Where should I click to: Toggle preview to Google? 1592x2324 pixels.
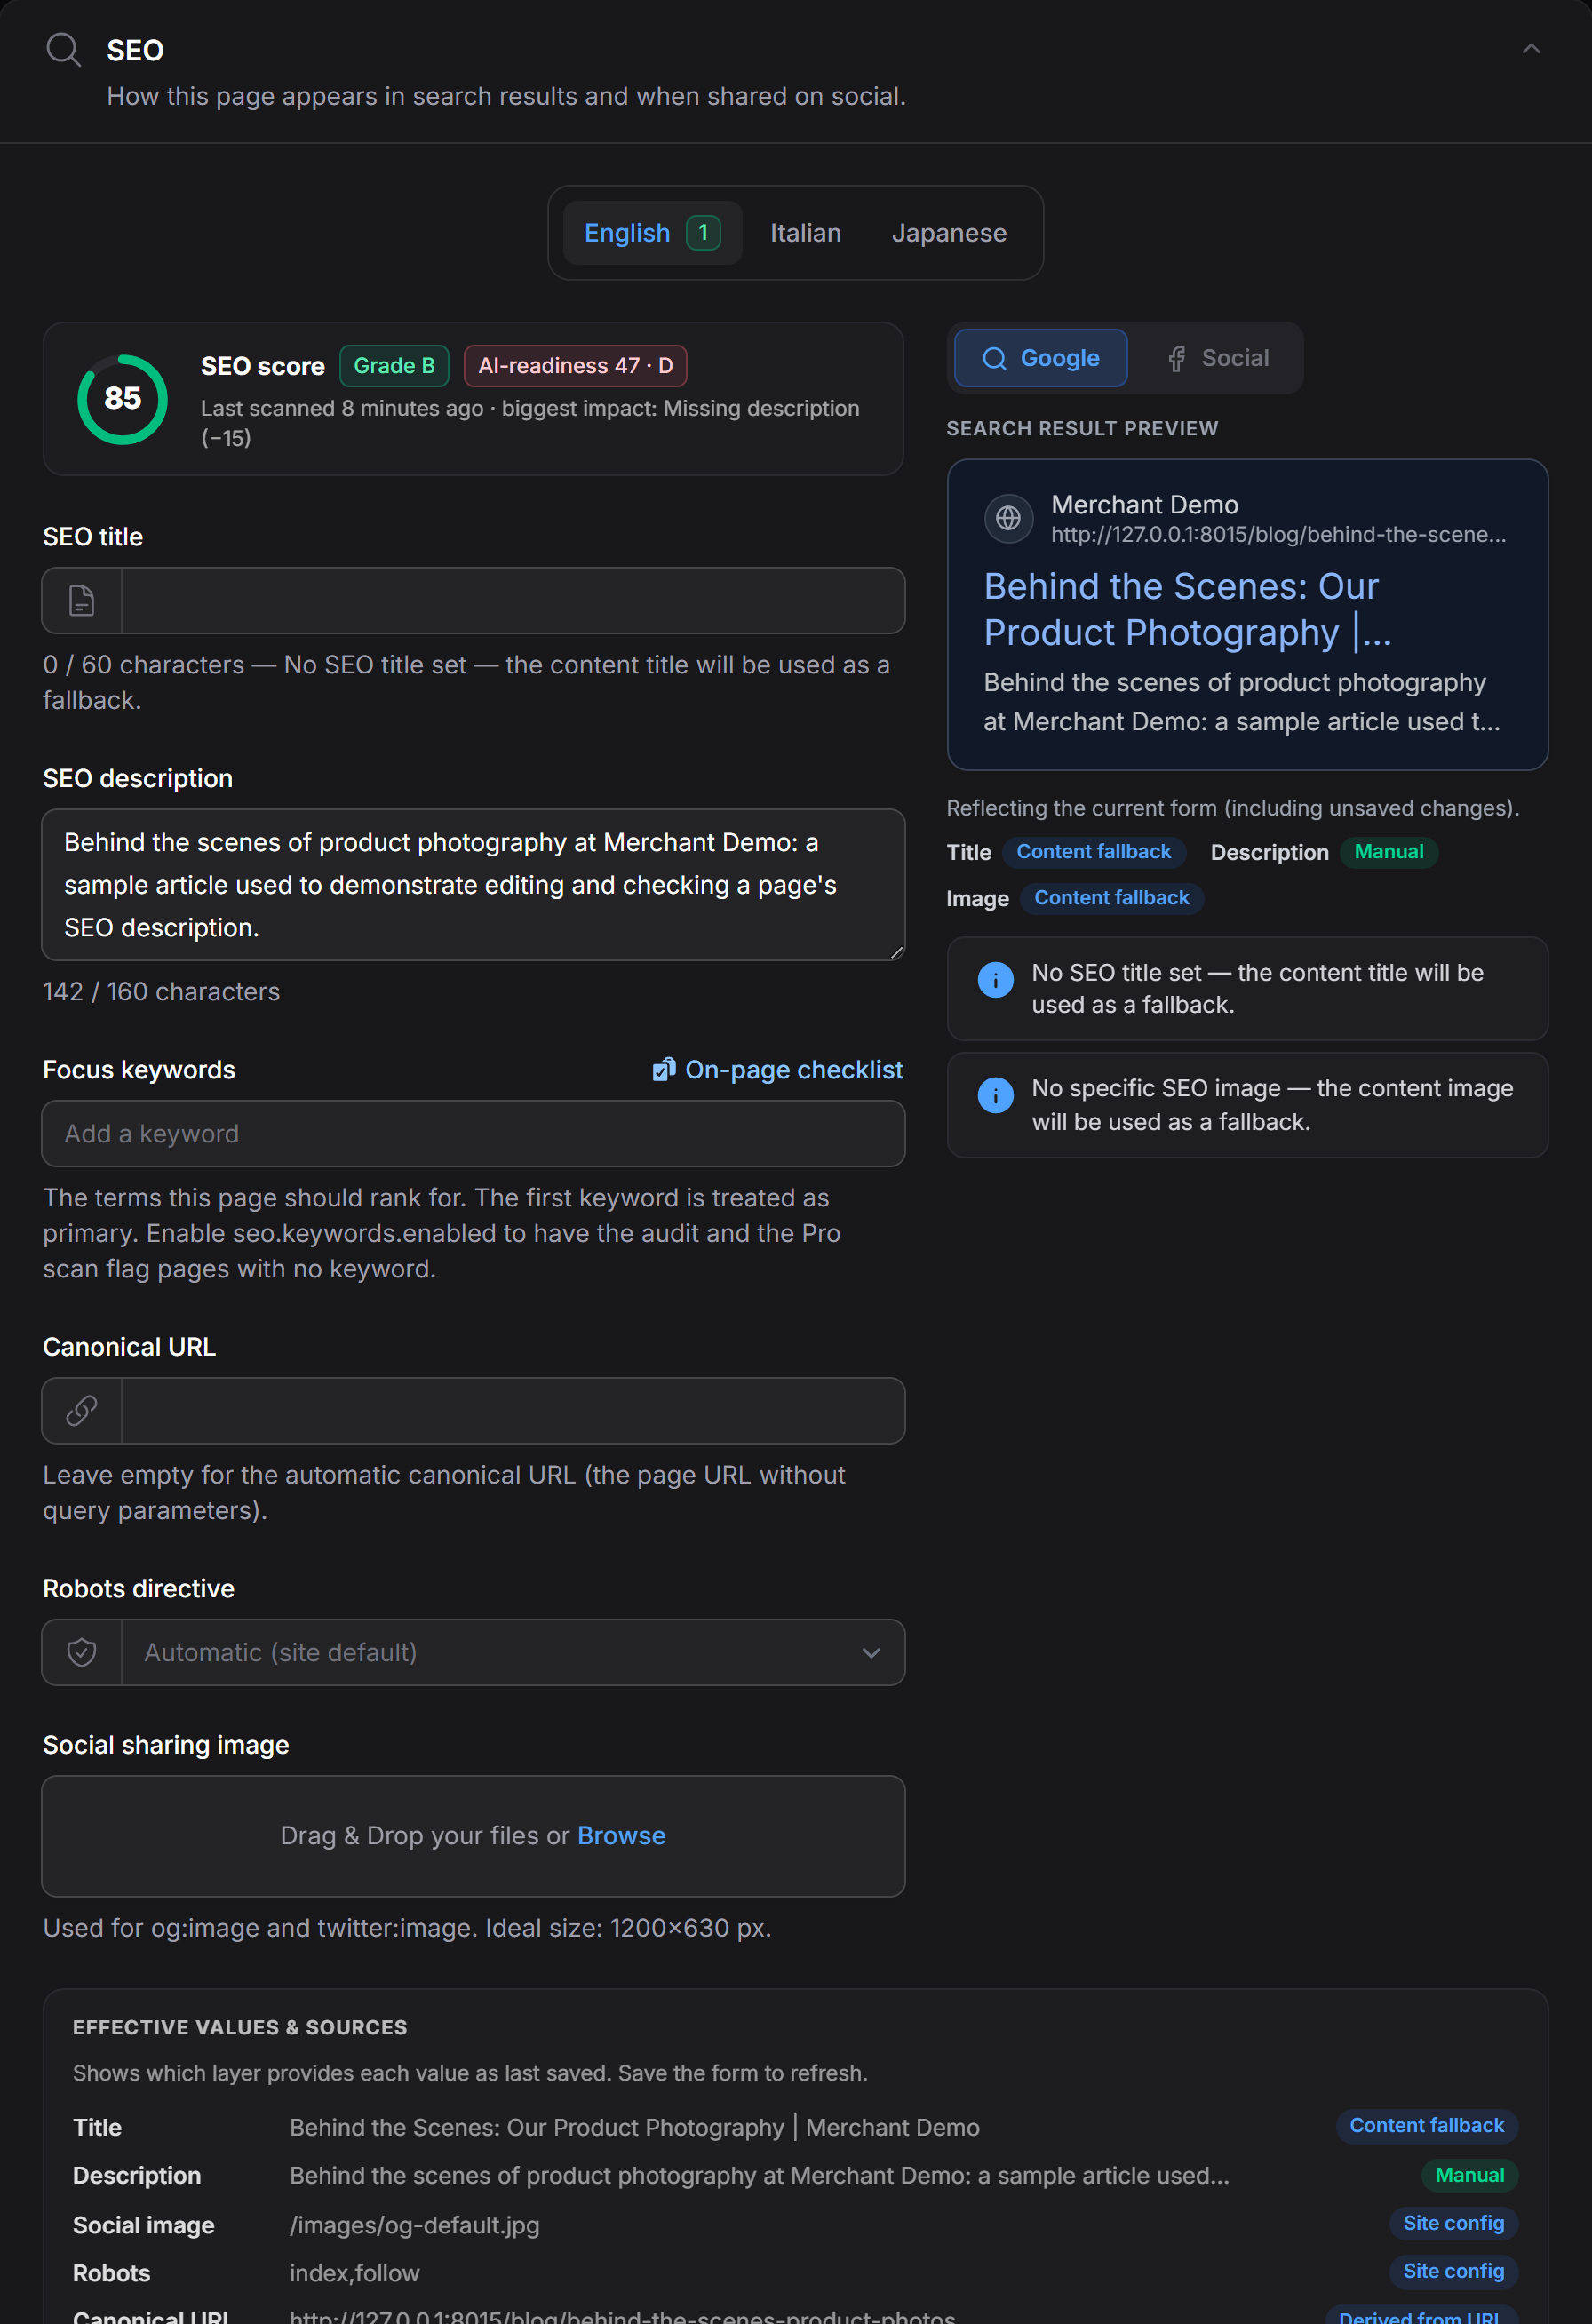(1040, 358)
